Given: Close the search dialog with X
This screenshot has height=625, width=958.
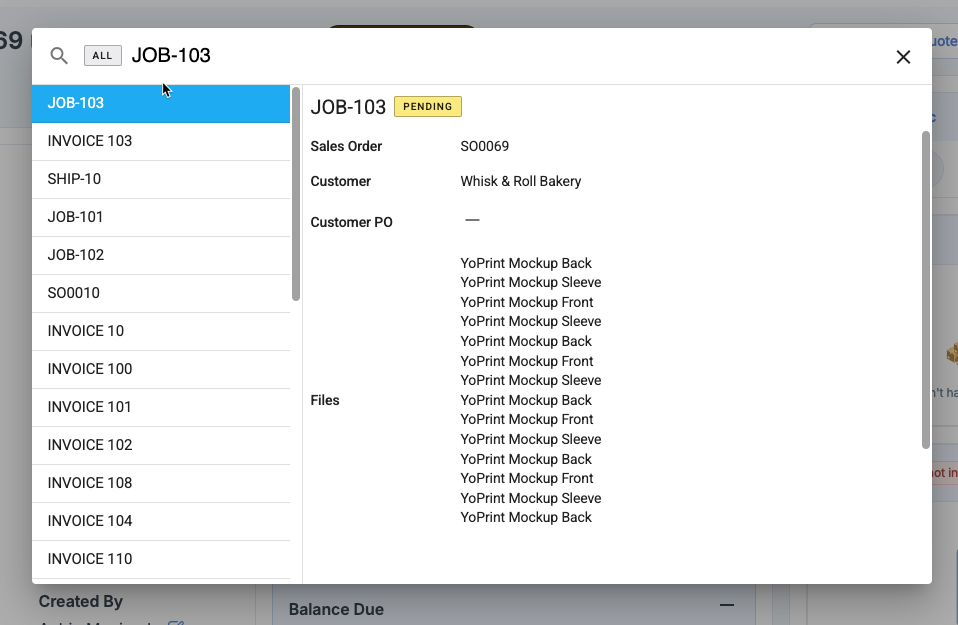Looking at the screenshot, I should point(903,57).
